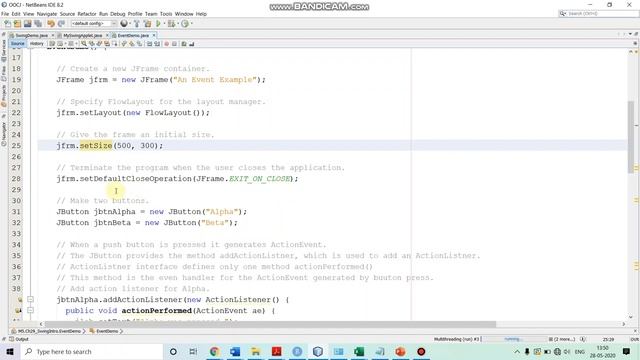Image resolution: width=640 pixels, height=360 pixels.
Task: Switch to the Source view button
Action: coord(18,44)
